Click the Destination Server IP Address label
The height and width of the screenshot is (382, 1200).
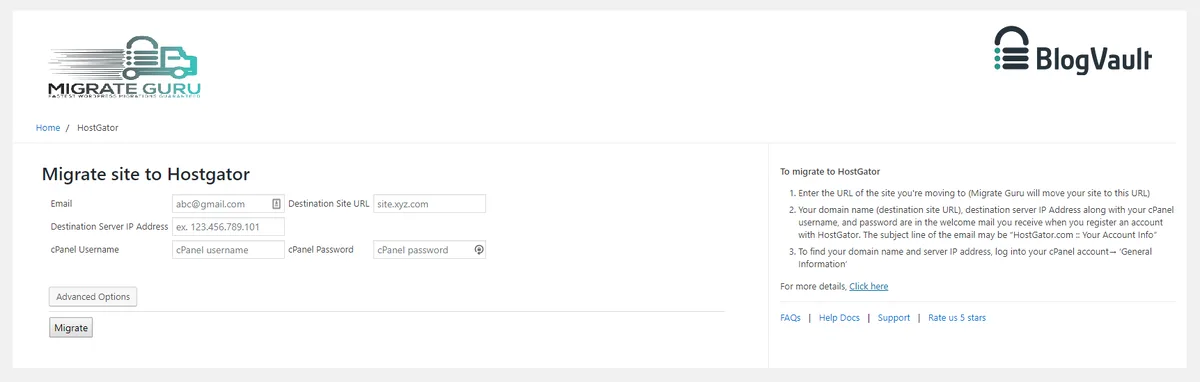(109, 227)
